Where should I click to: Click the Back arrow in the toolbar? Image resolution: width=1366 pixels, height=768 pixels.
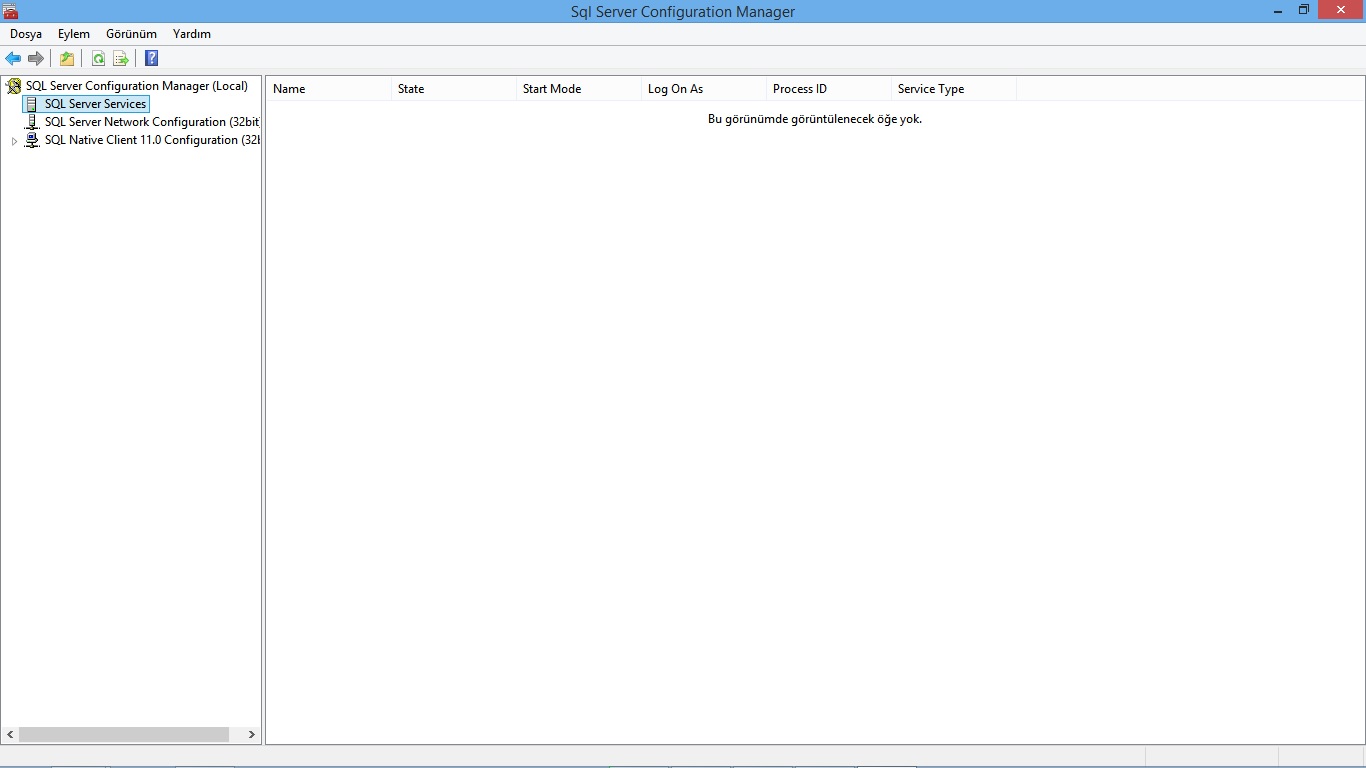(13, 59)
